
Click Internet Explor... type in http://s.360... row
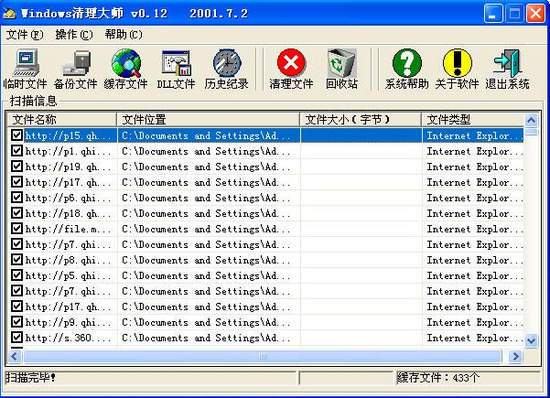coord(474,338)
